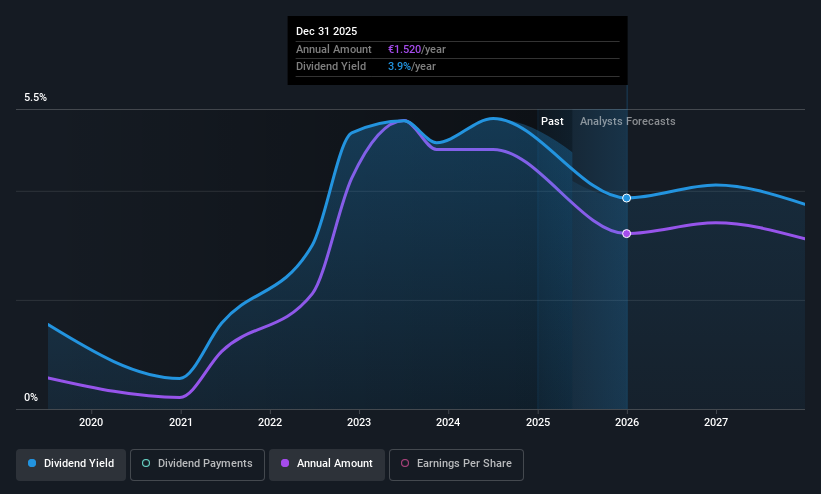
Task: Select the purple Annual Amount point at 2026
Action: pos(627,234)
